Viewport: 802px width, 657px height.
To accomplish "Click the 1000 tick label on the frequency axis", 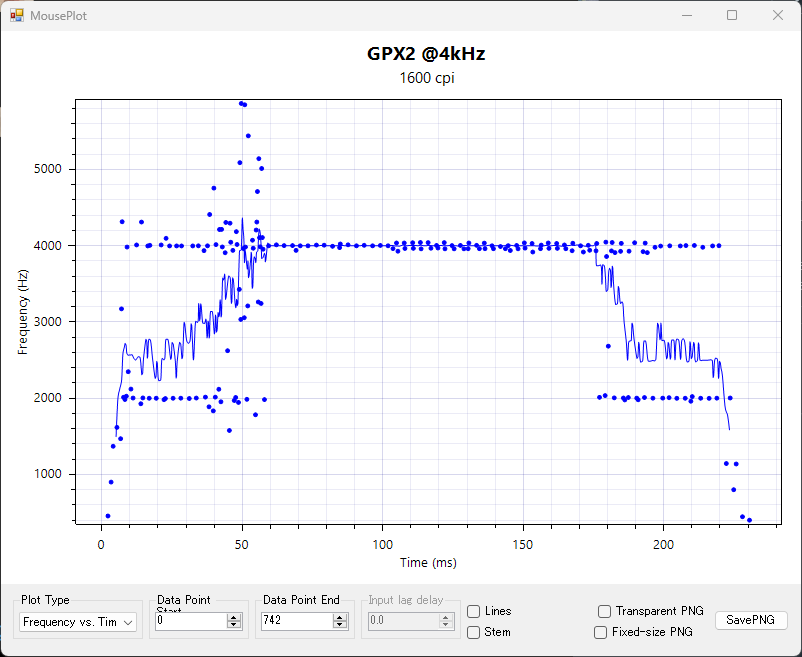I will (x=48, y=474).
